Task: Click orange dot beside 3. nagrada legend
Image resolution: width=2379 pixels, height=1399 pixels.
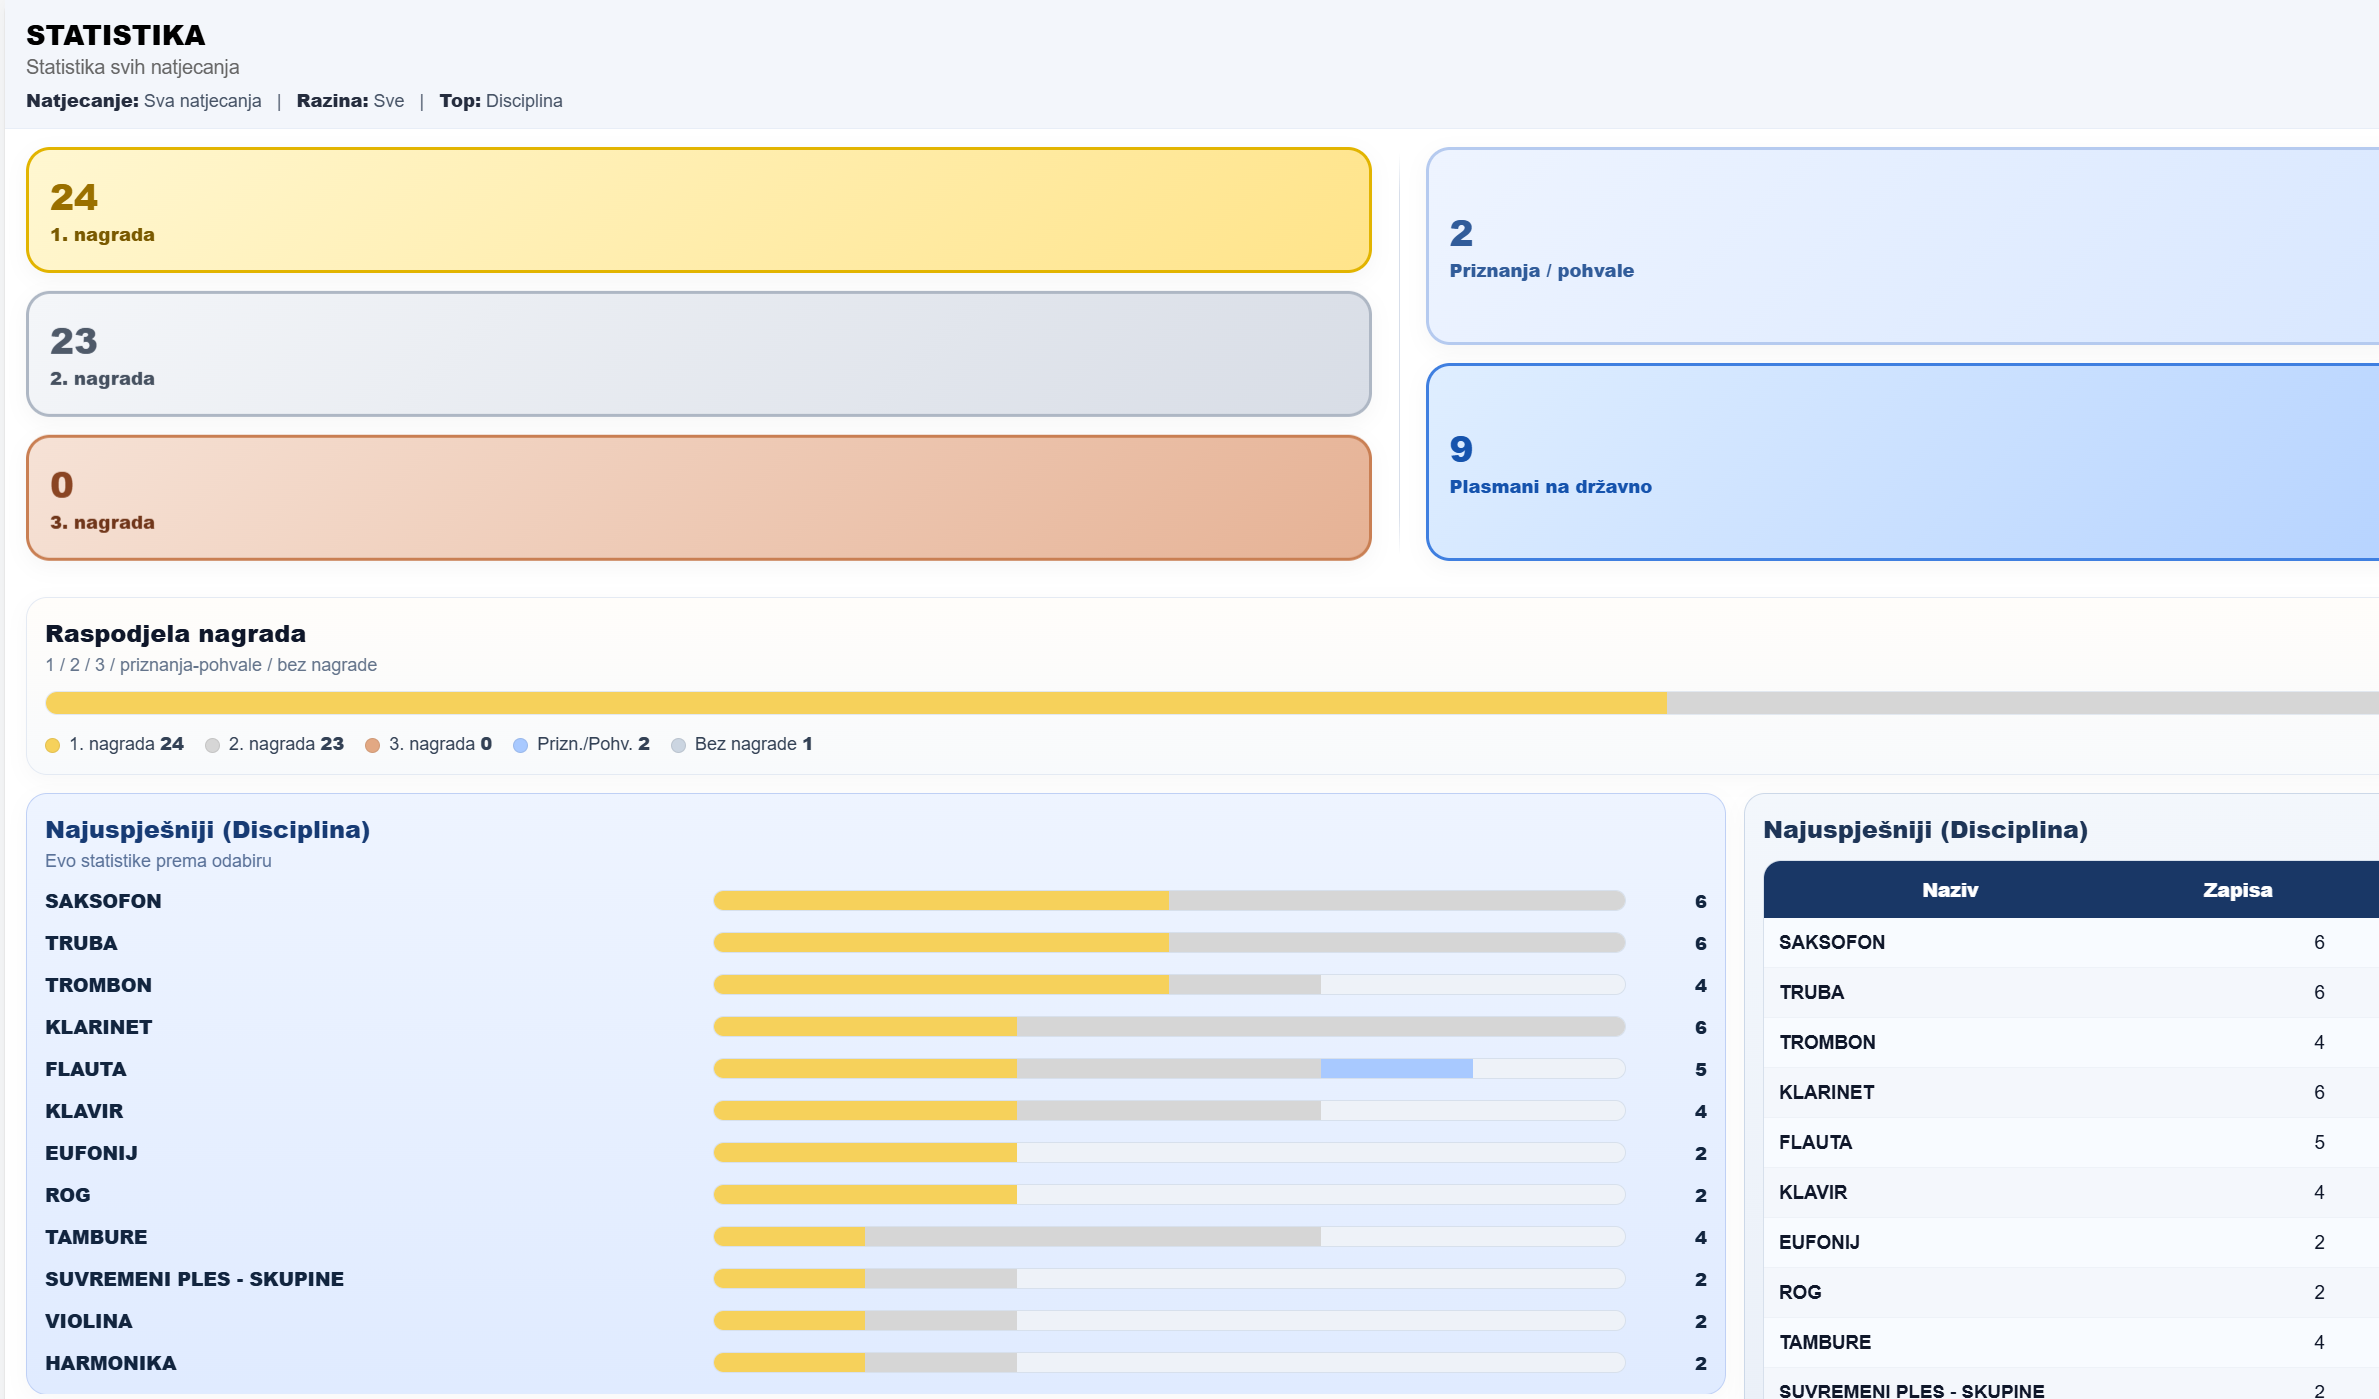Action: (373, 745)
